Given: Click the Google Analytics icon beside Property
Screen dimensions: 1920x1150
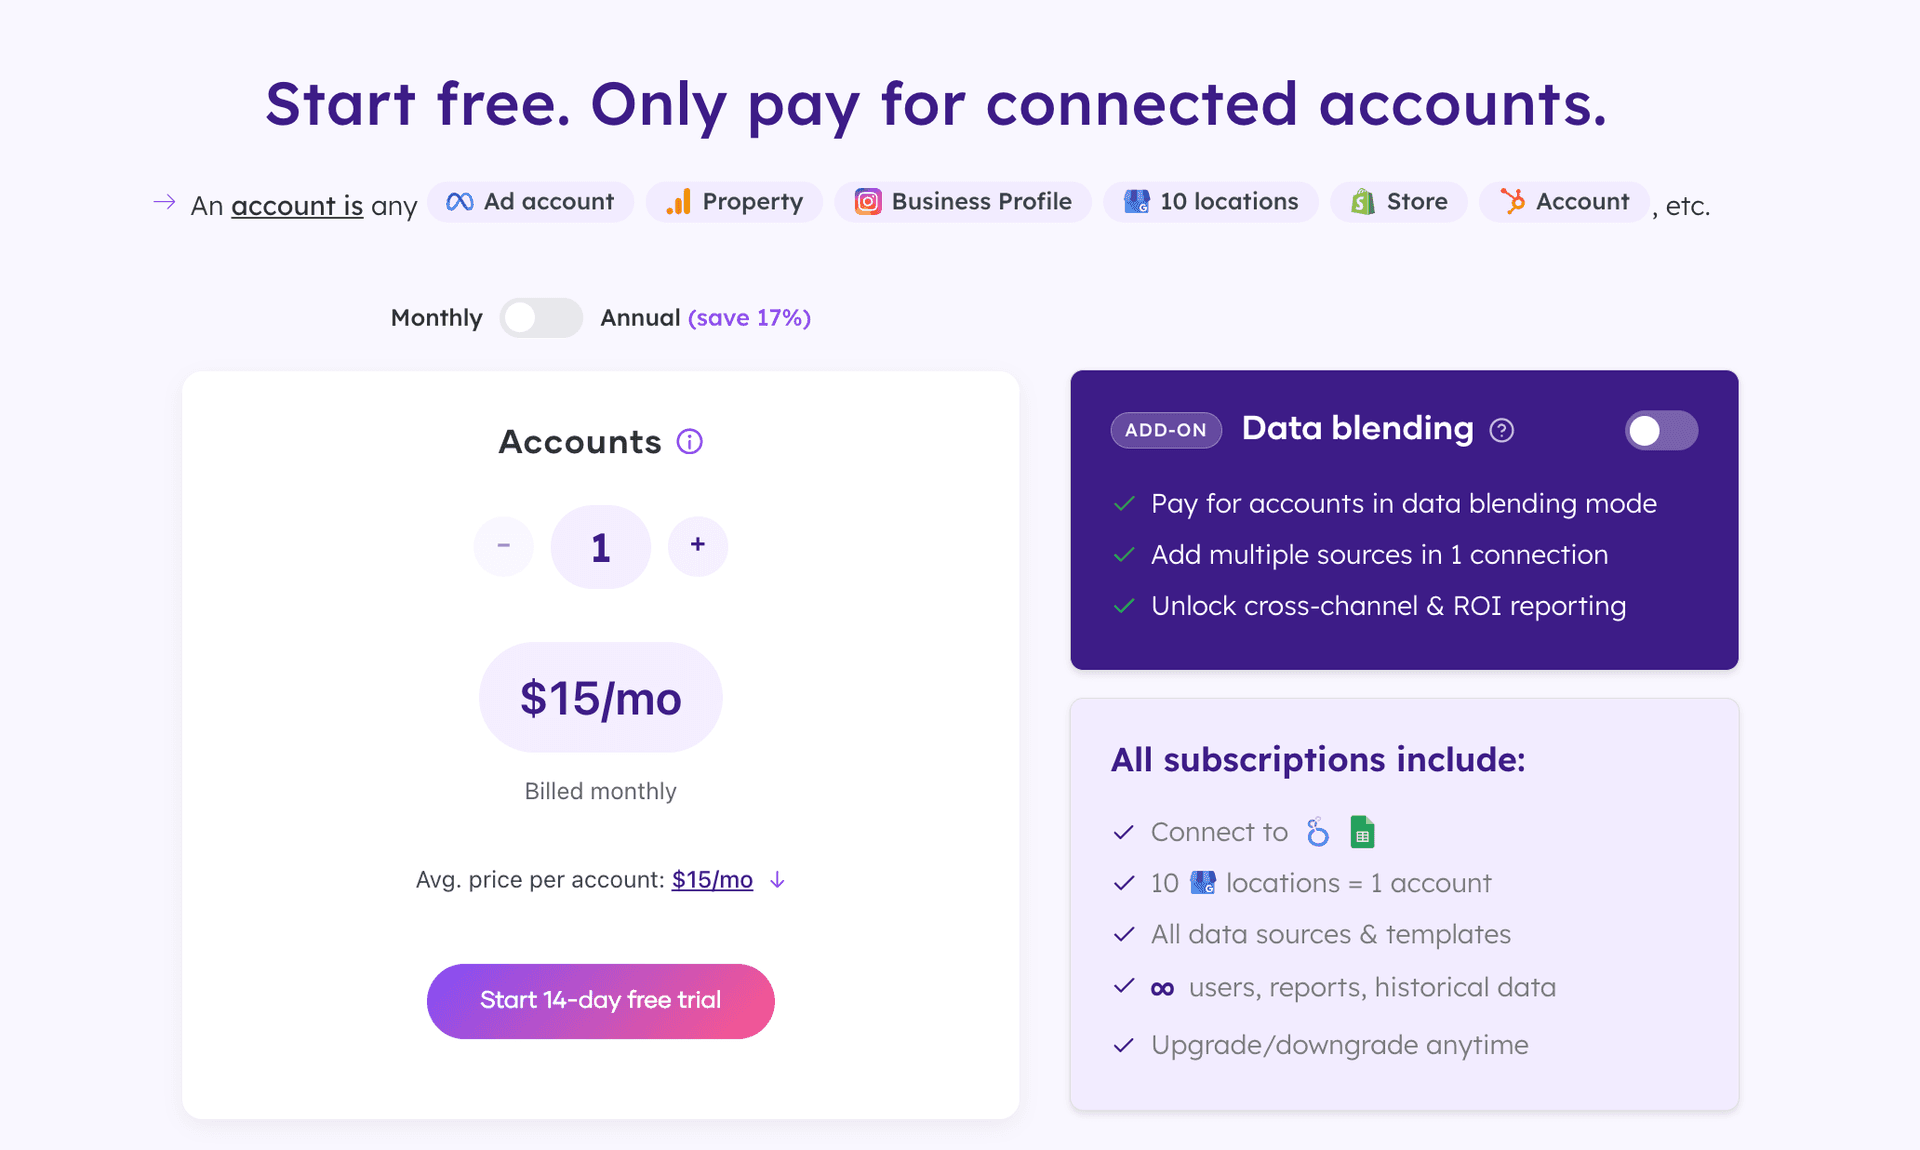Looking at the screenshot, I should (x=679, y=202).
